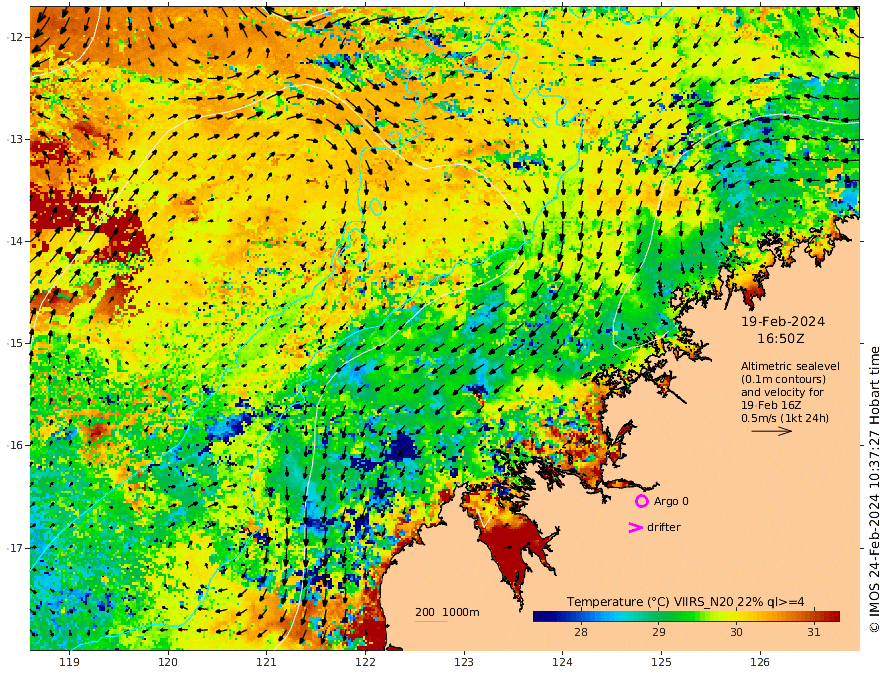Click the longitude 120 axis label

tap(168, 662)
